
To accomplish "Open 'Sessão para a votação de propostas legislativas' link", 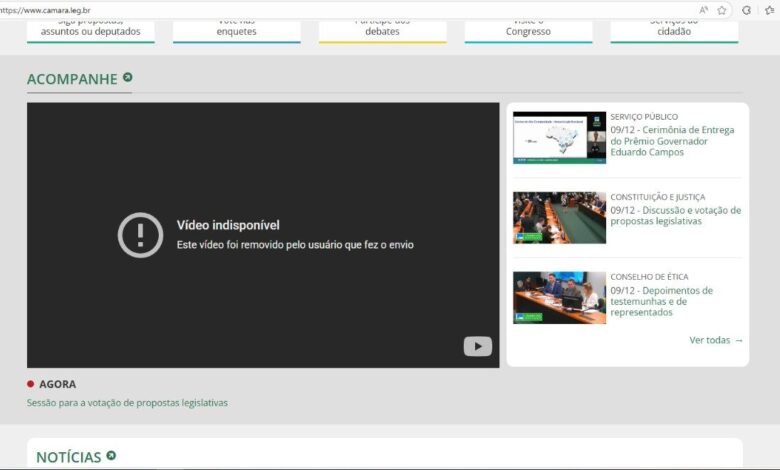I will click(127, 403).
